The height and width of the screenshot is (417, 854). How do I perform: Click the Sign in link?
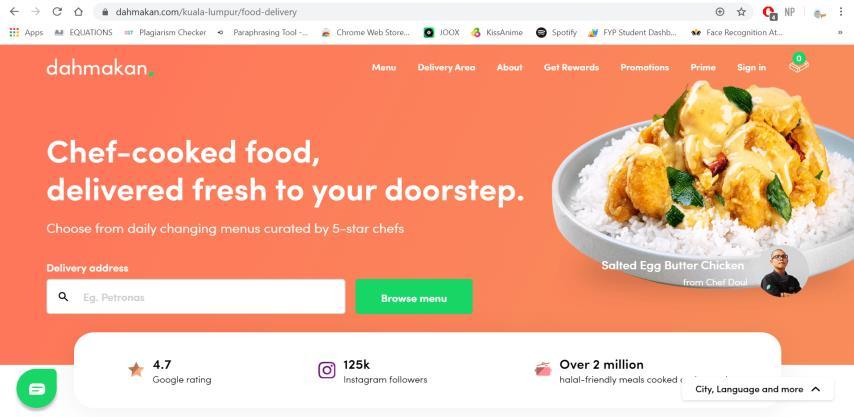752,68
